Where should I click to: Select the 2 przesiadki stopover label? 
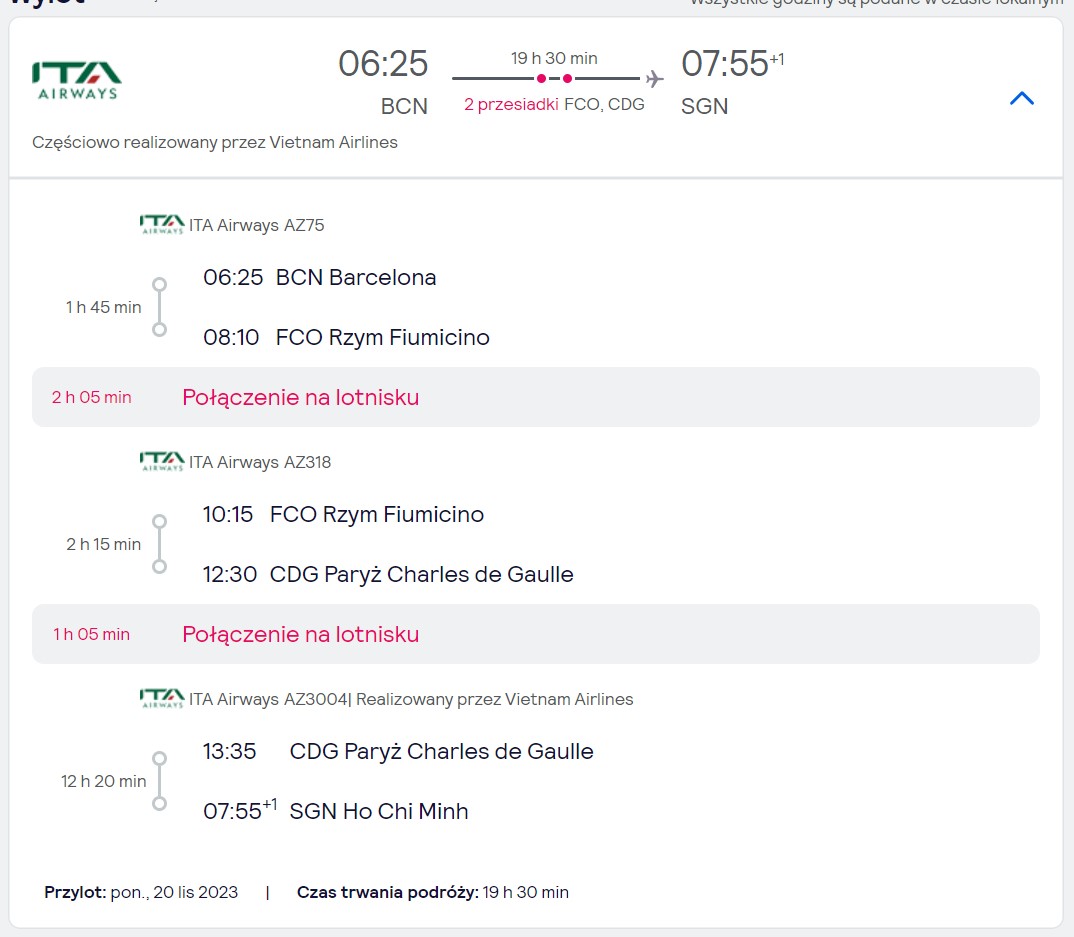[x=511, y=104]
